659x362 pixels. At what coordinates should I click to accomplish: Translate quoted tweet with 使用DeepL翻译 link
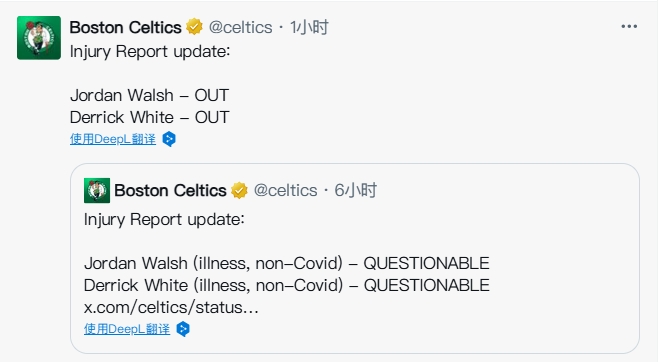click(x=127, y=329)
